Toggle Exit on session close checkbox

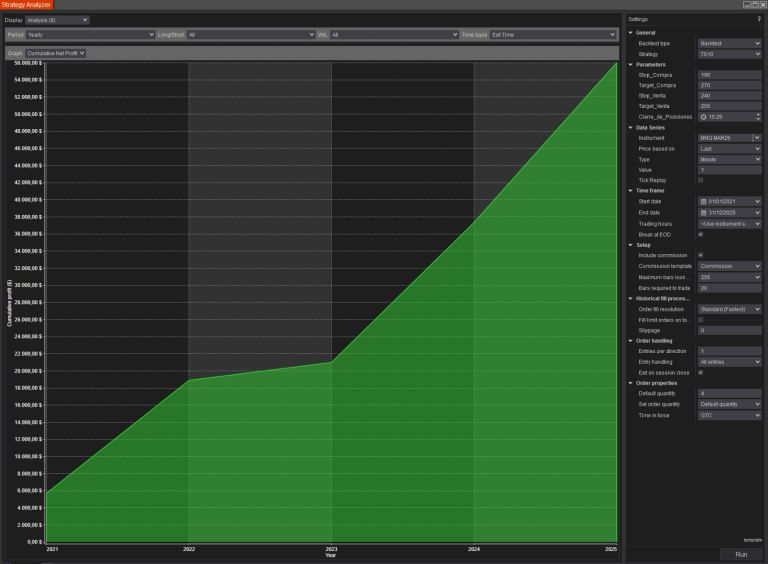point(701,373)
